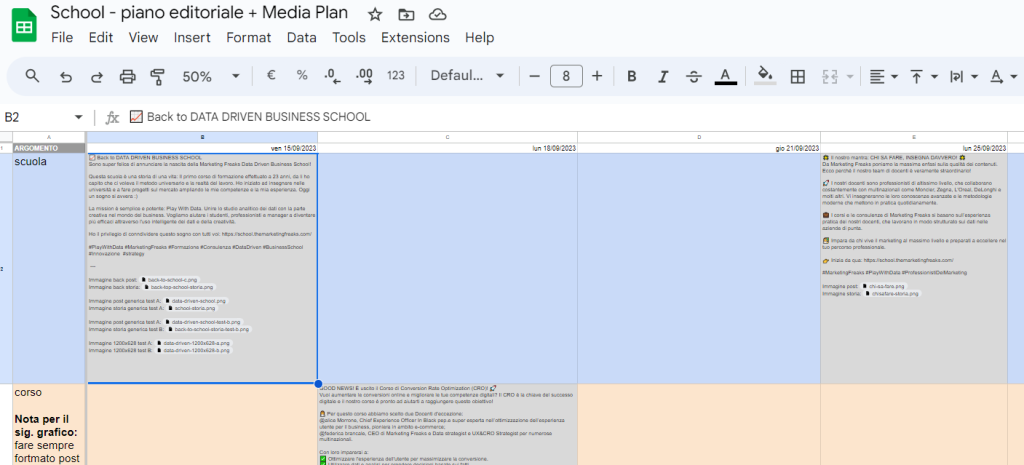This screenshot has height=465, width=1024.
Task: Toggle strikethrough formatting
Action: (x=694, y=76)
